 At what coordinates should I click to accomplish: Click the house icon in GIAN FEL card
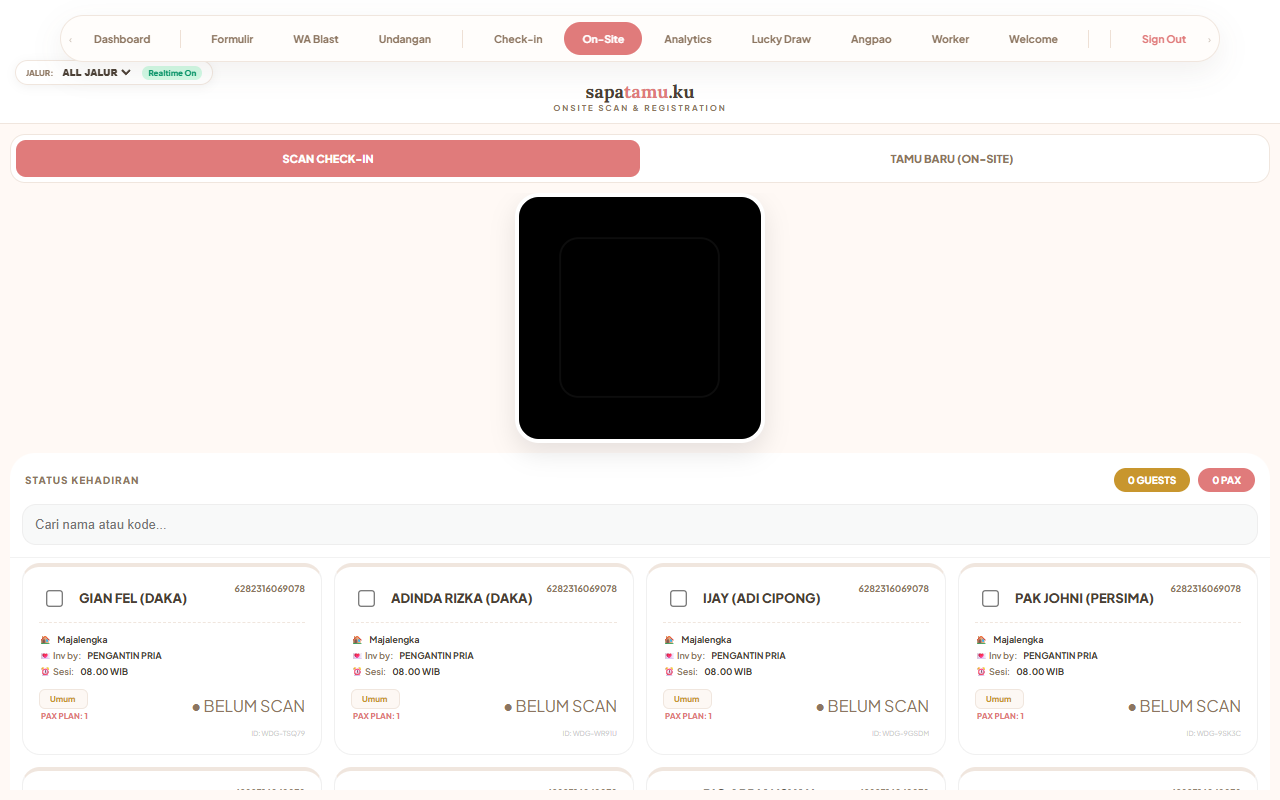[x=45, y=640]
